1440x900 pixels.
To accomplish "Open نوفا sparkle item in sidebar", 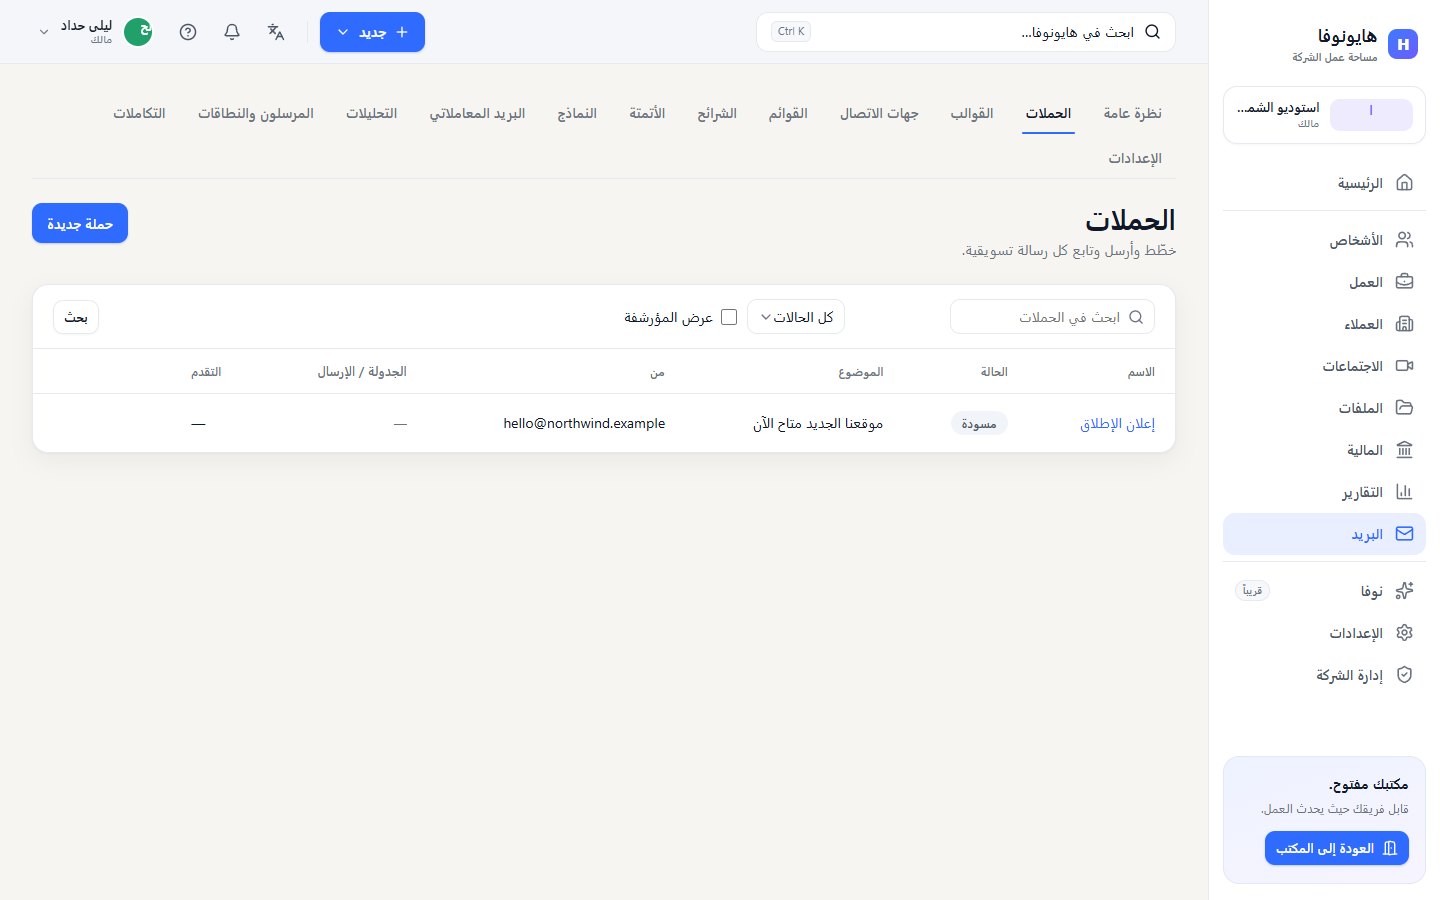I will point(1324,591).
